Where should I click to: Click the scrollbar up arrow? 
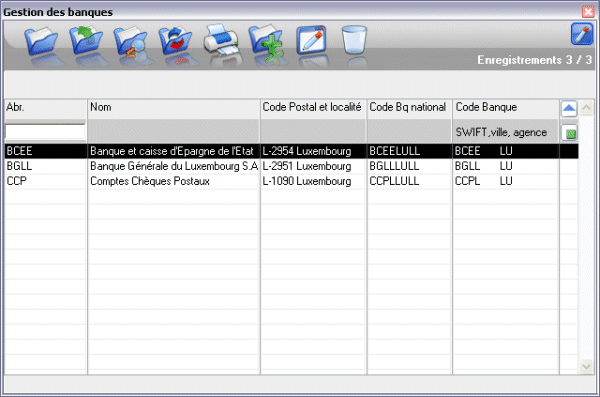click(x=586, y=108)
